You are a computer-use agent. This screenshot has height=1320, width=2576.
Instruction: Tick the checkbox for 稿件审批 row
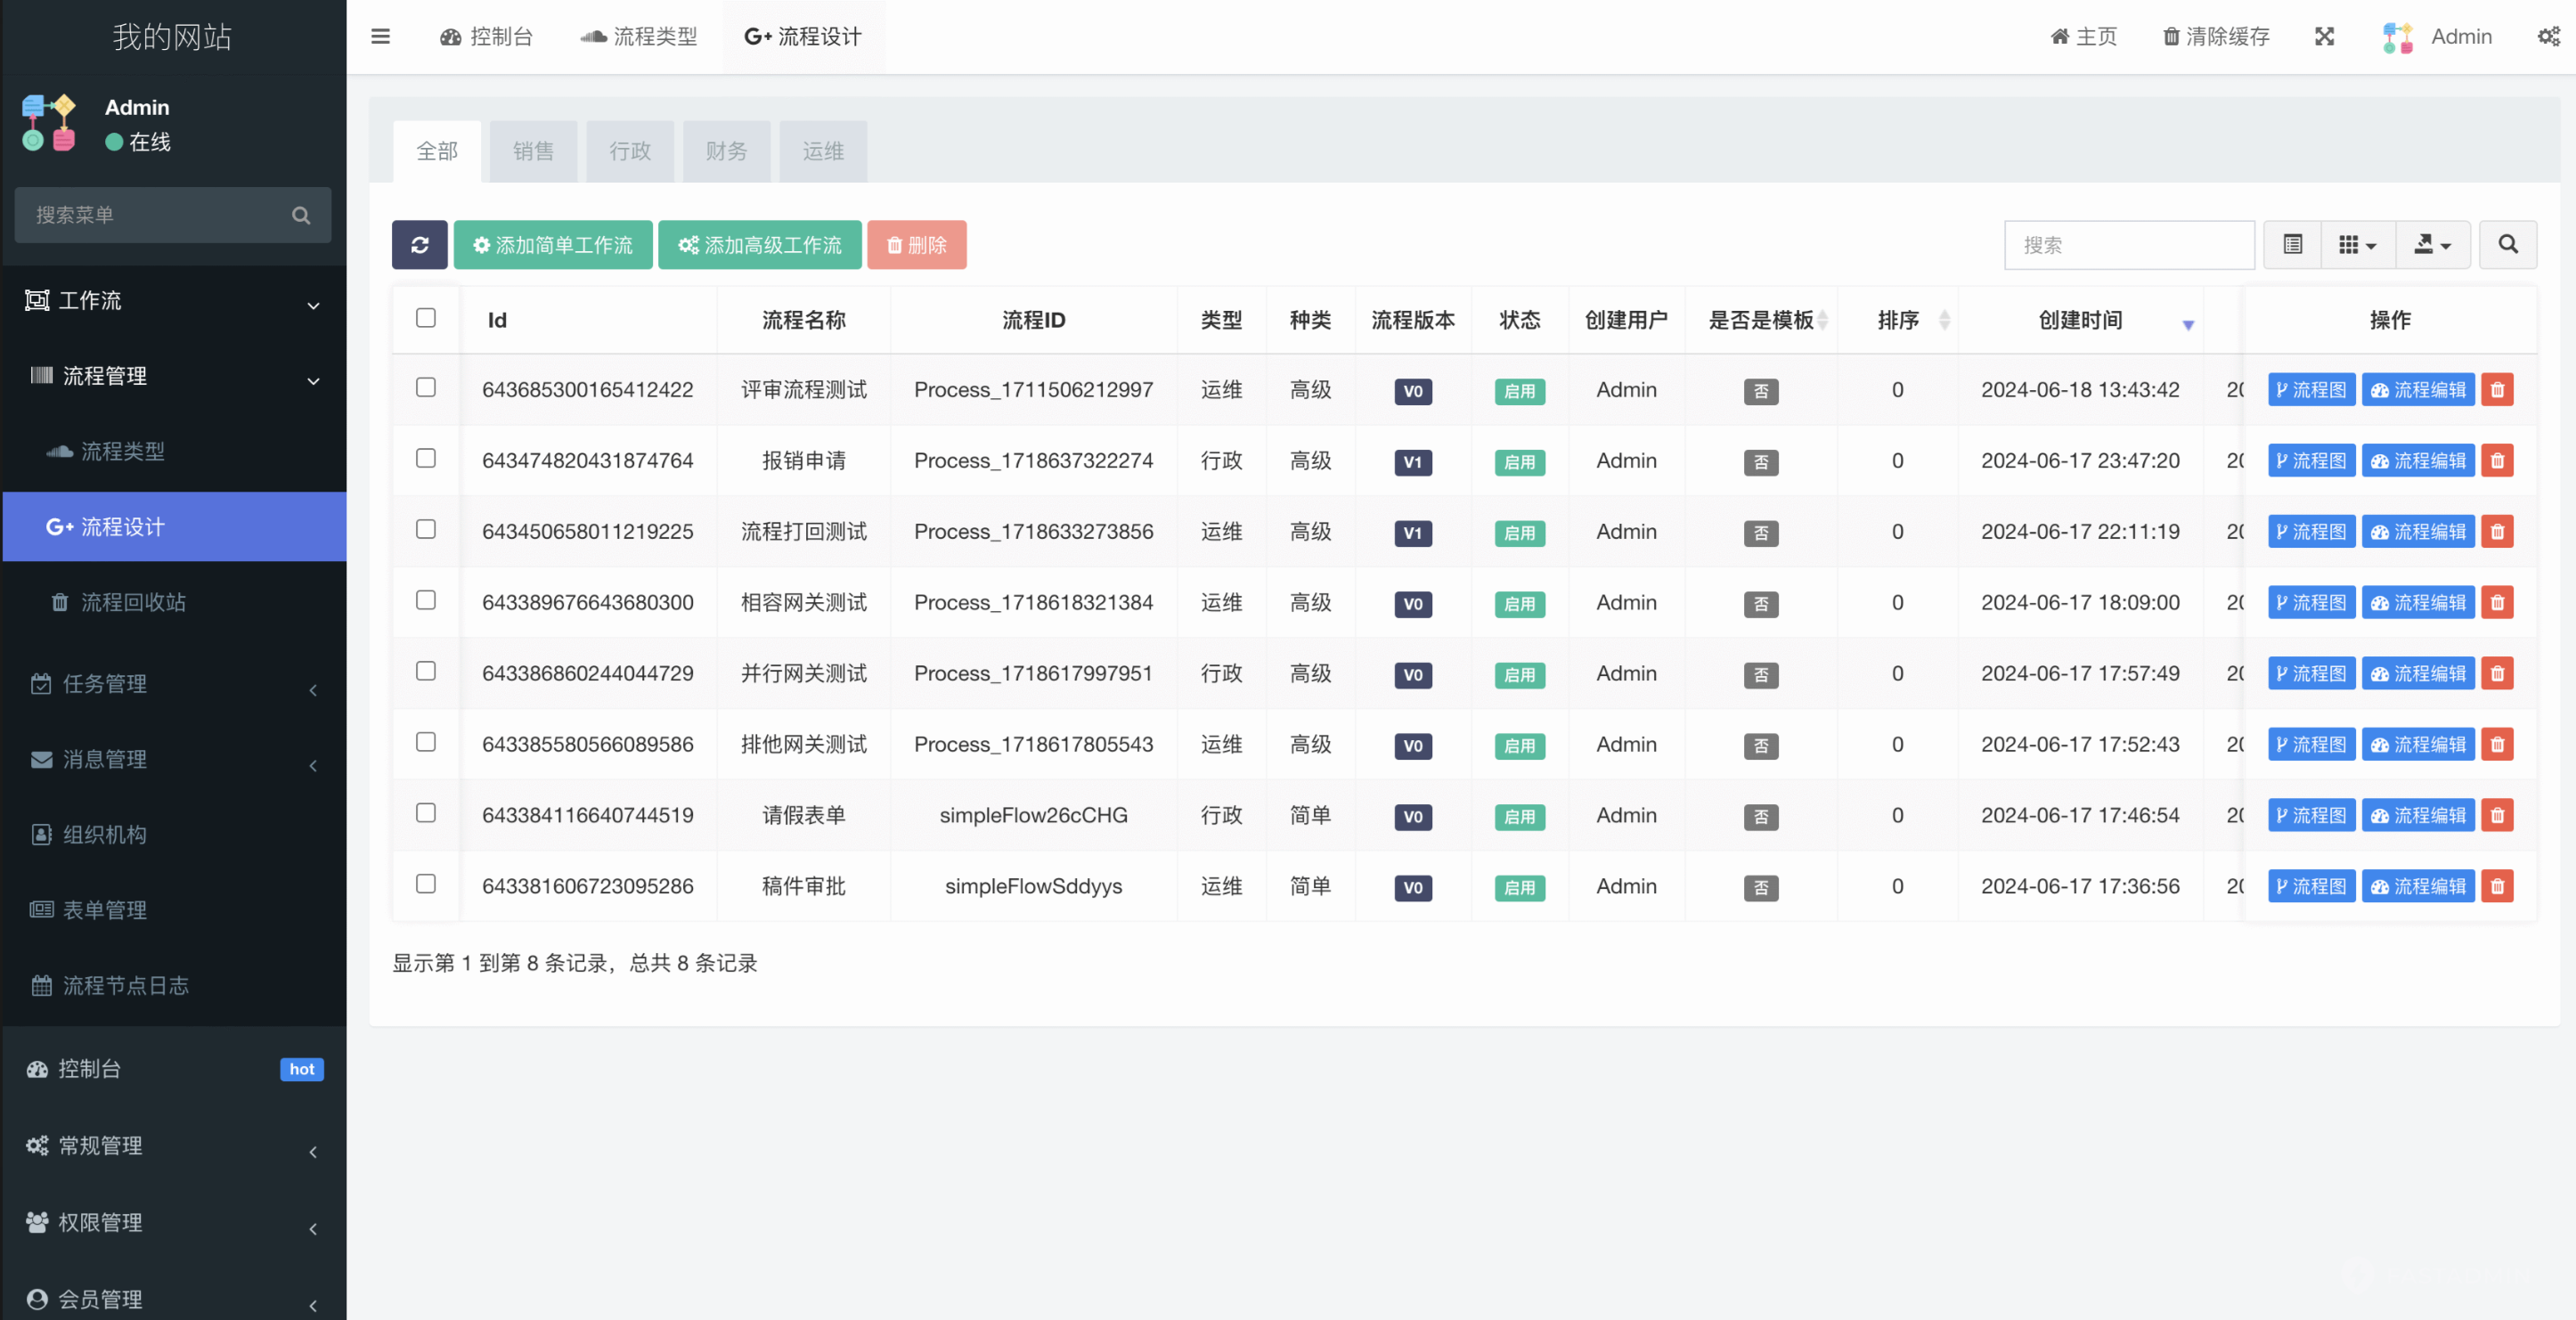click(x=426, y=884)
